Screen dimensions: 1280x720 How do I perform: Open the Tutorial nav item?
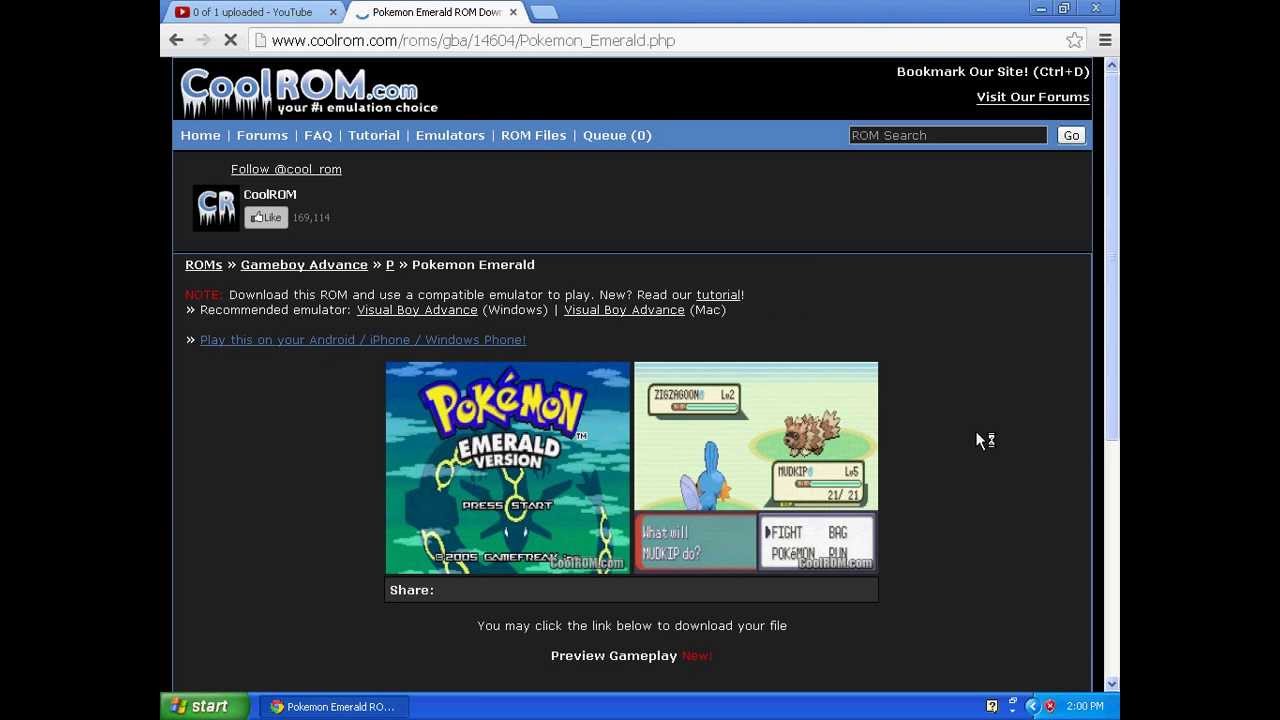373,135
